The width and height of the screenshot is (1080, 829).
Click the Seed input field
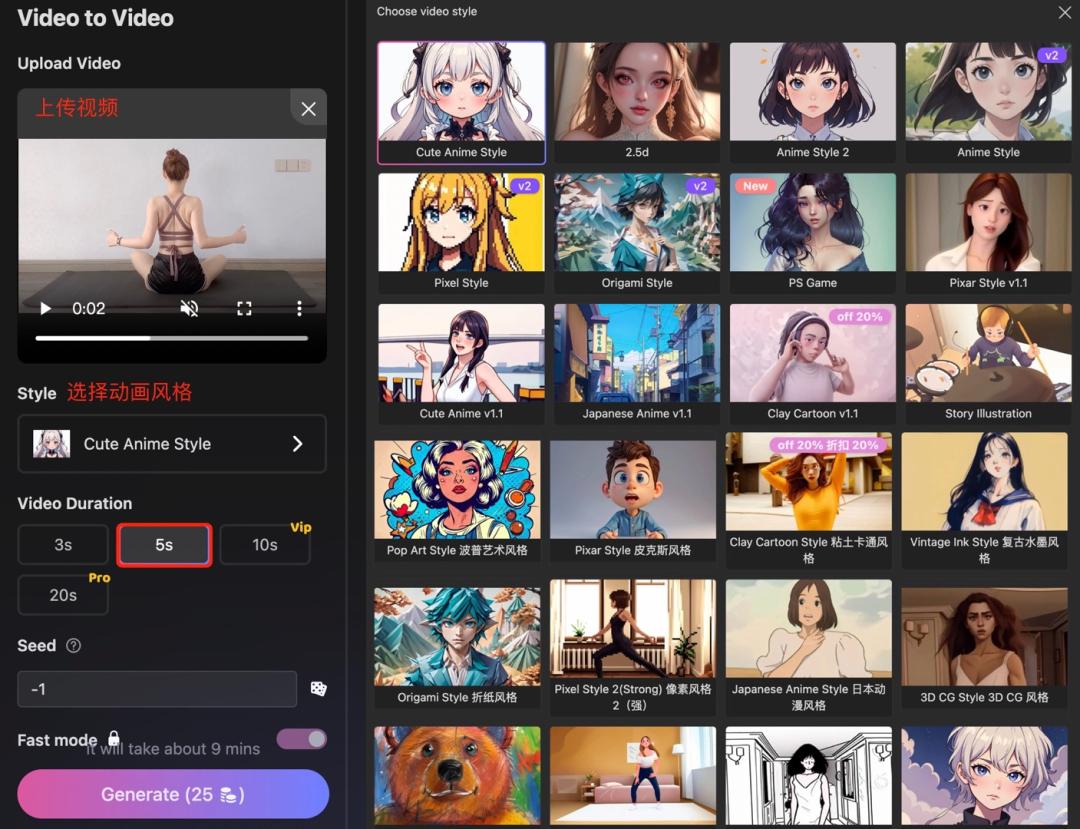coord(157,689)
